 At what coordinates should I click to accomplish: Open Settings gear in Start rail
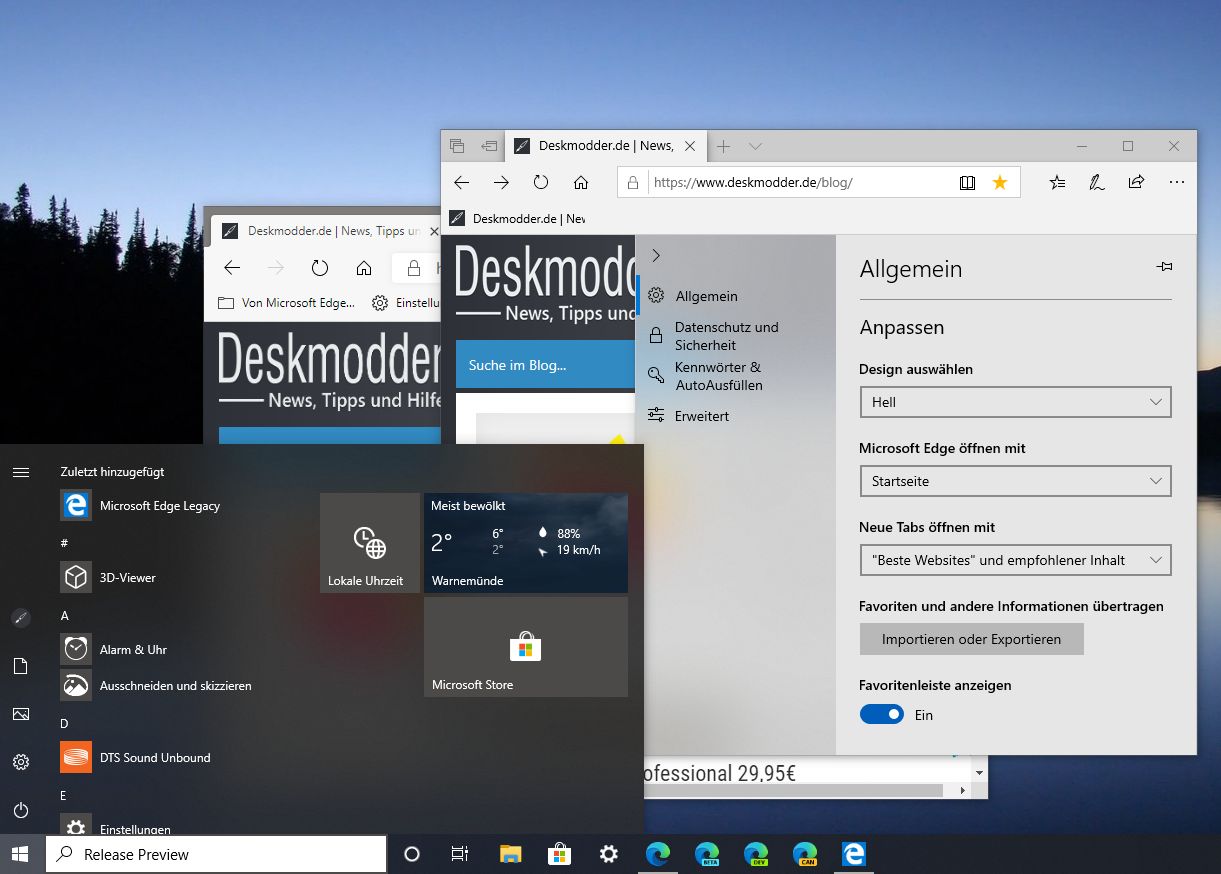coord(21,762)
